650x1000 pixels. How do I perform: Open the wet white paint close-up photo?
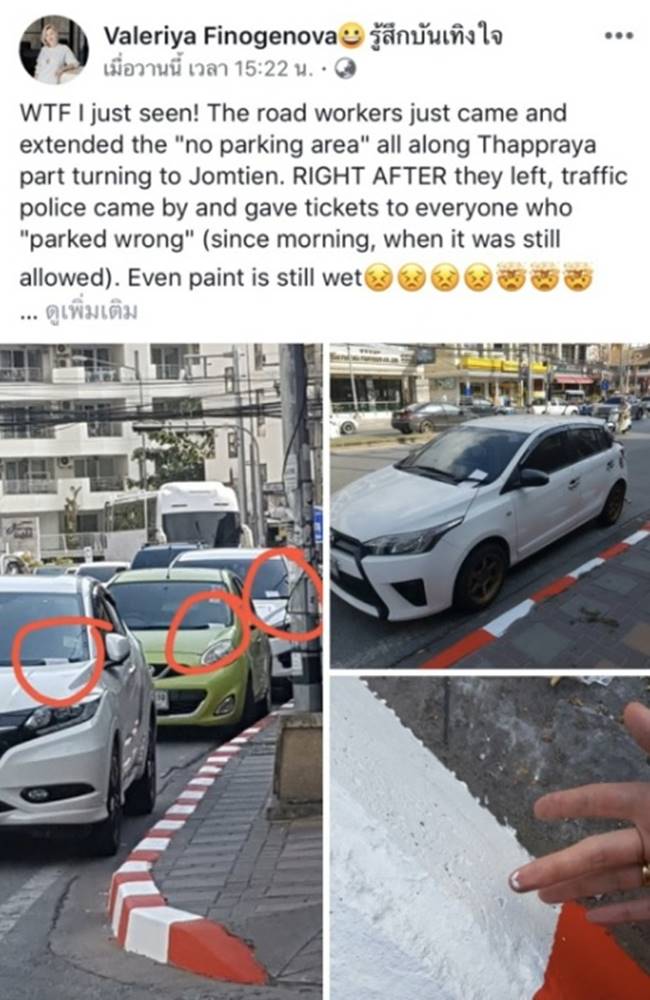point(490,838)
